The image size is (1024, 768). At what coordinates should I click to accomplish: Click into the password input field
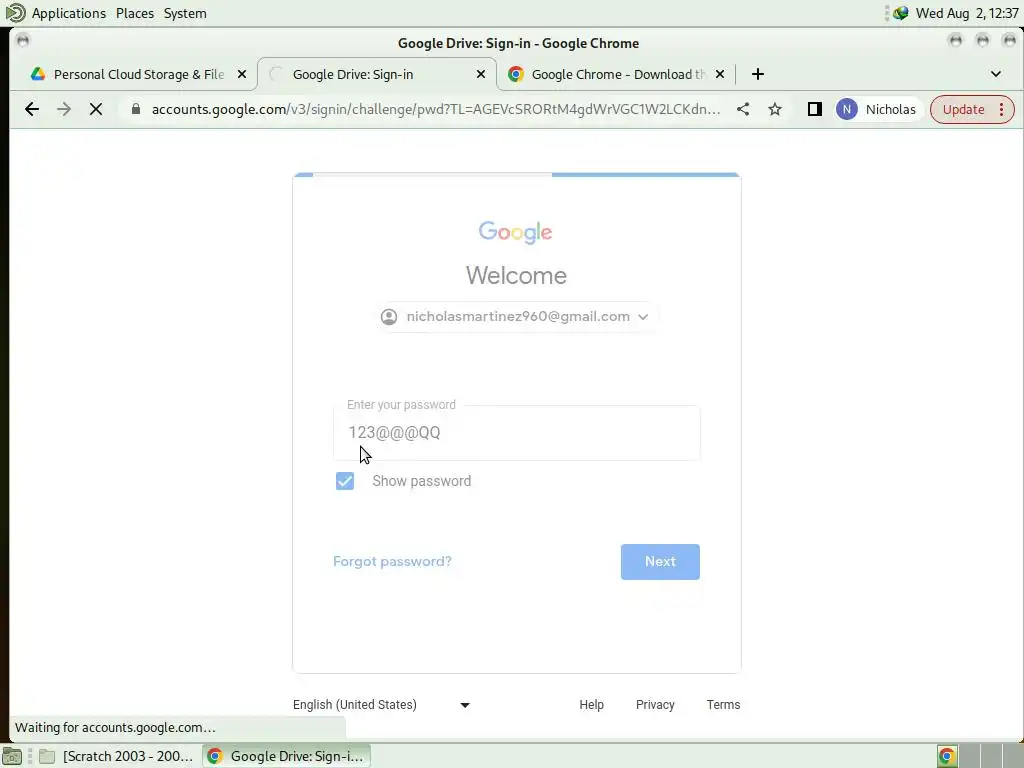517,433
